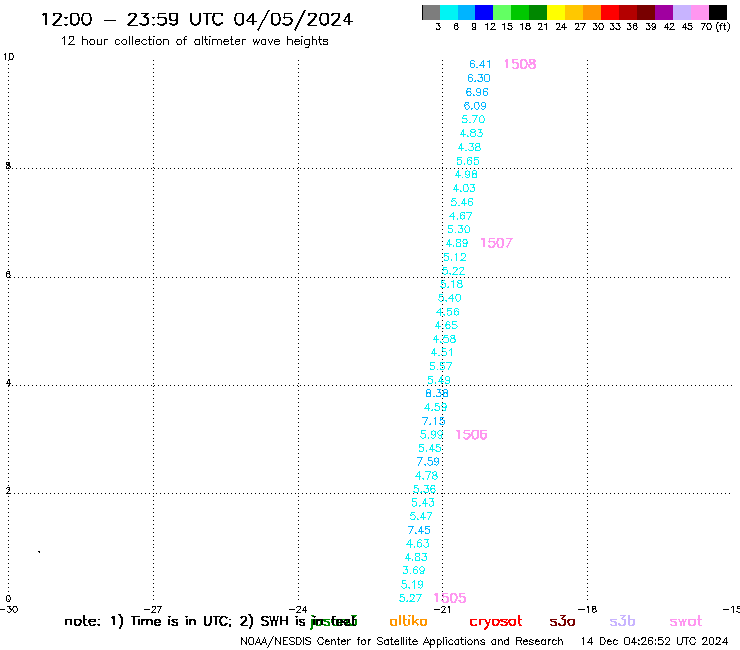Screen dimensions: 740x650
Task: Pick the black swatch ending the color scale
Action: pyautogui.click(x=717, y=12)
